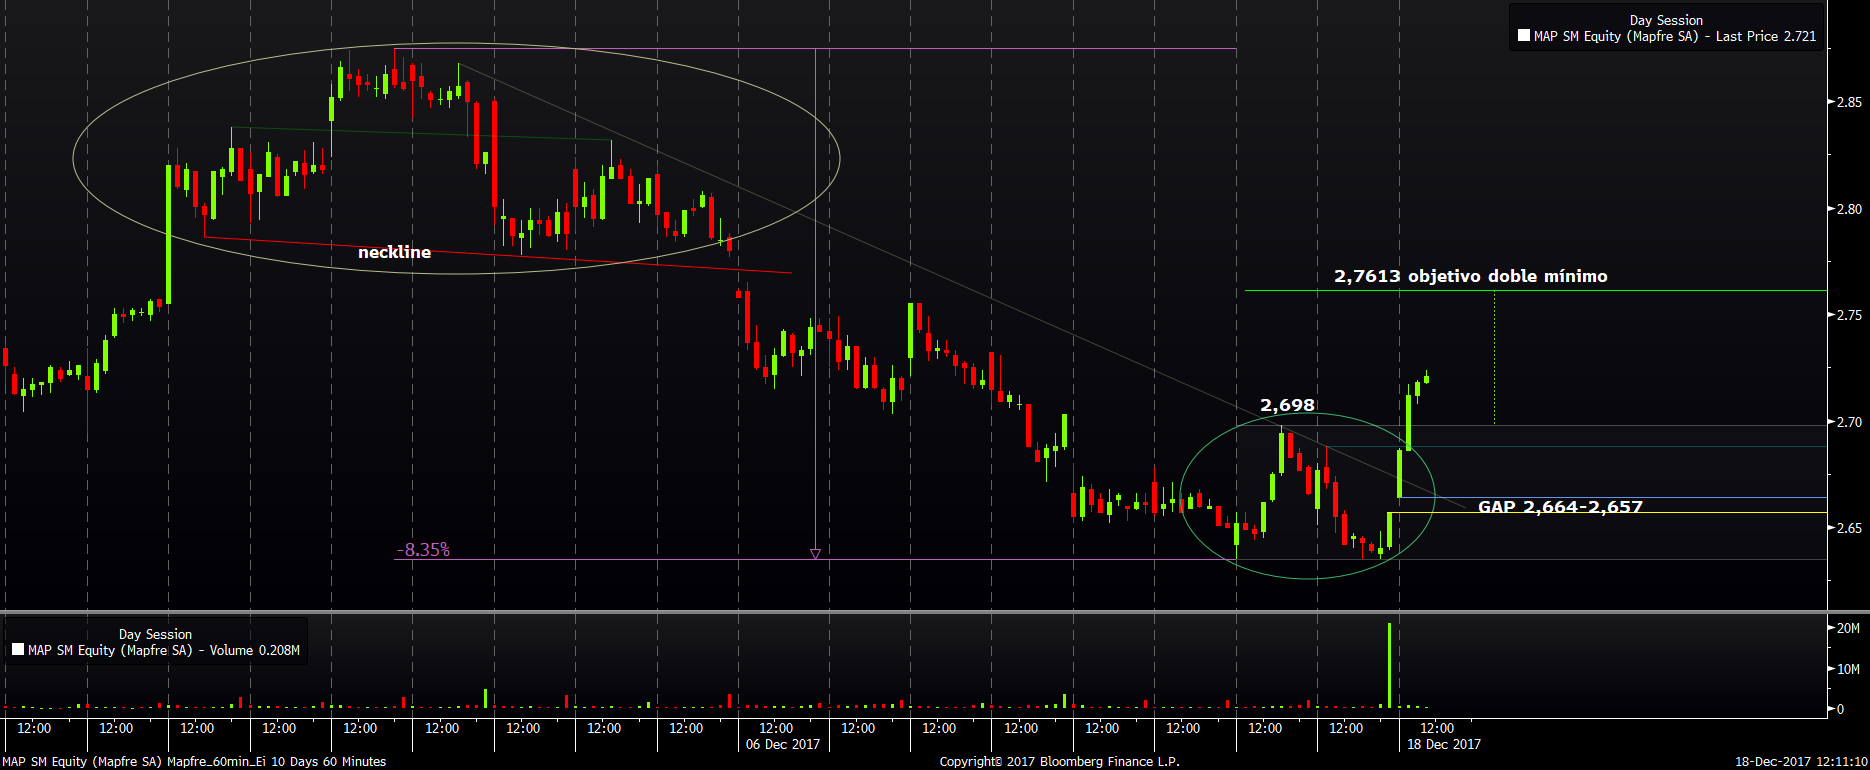This screenshot has height=770, width=1870.
Task: Click the 12:00 label above '06 Dec 2017'
Action: pos(776,728)
